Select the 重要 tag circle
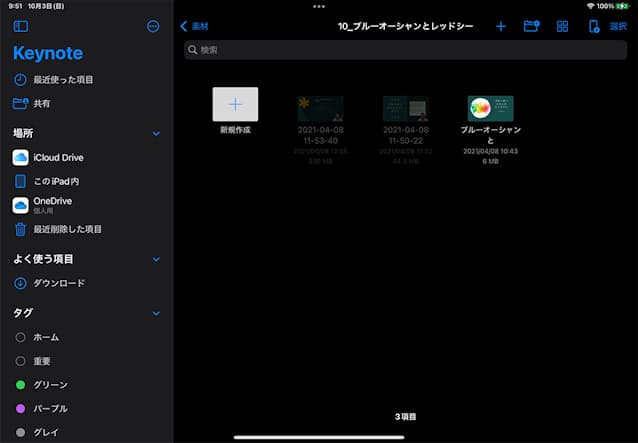This screenshot has height=443, width=638. [21, 361]
